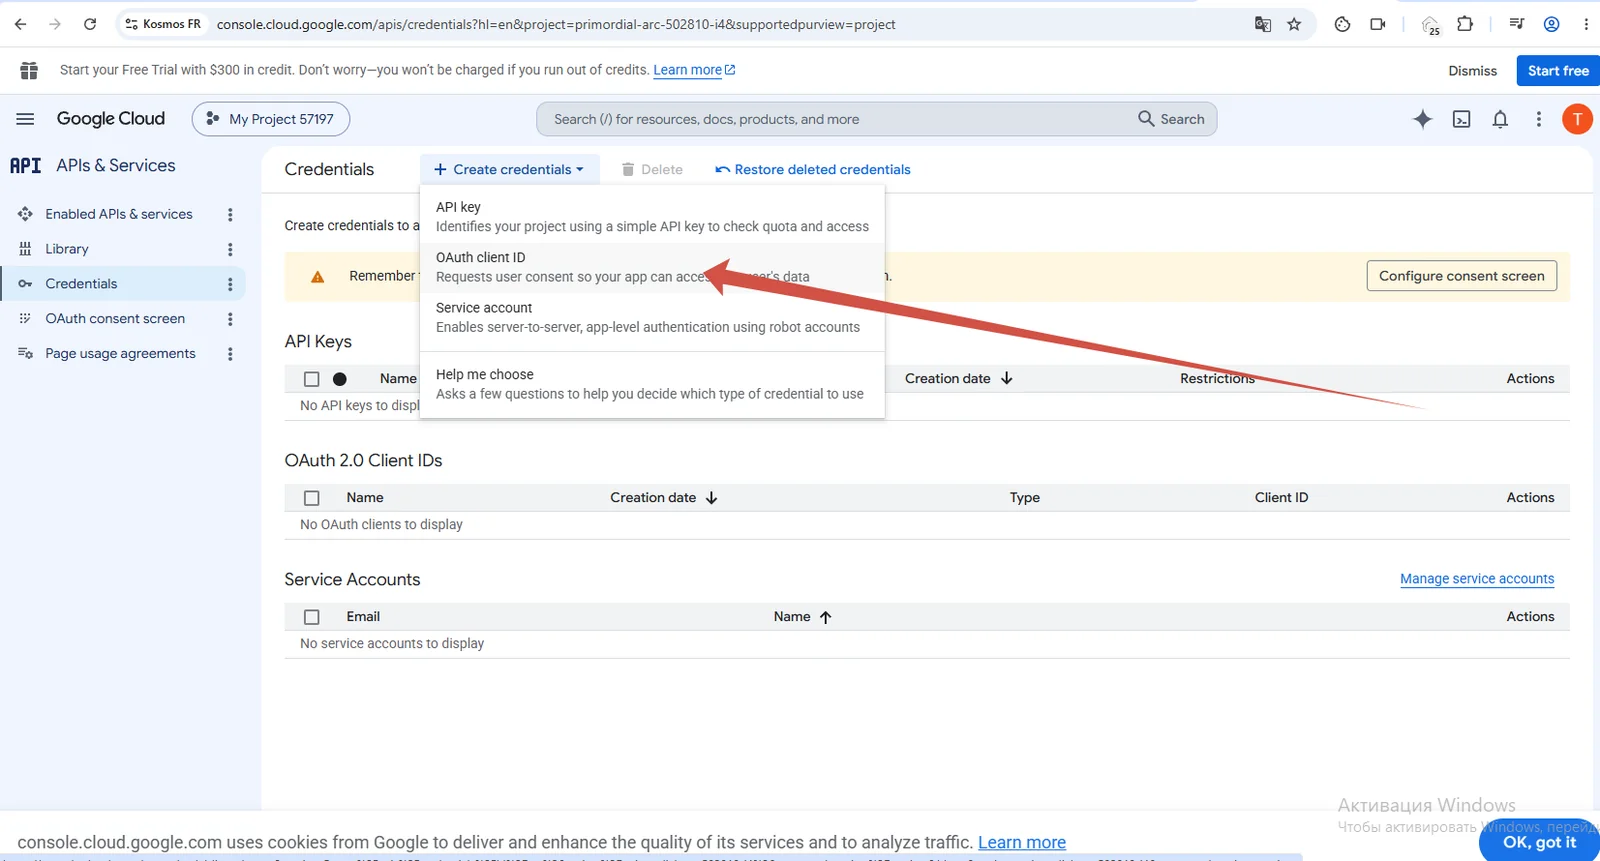Open more options for Library
The image size is (1600, 861).
(230, 249)
